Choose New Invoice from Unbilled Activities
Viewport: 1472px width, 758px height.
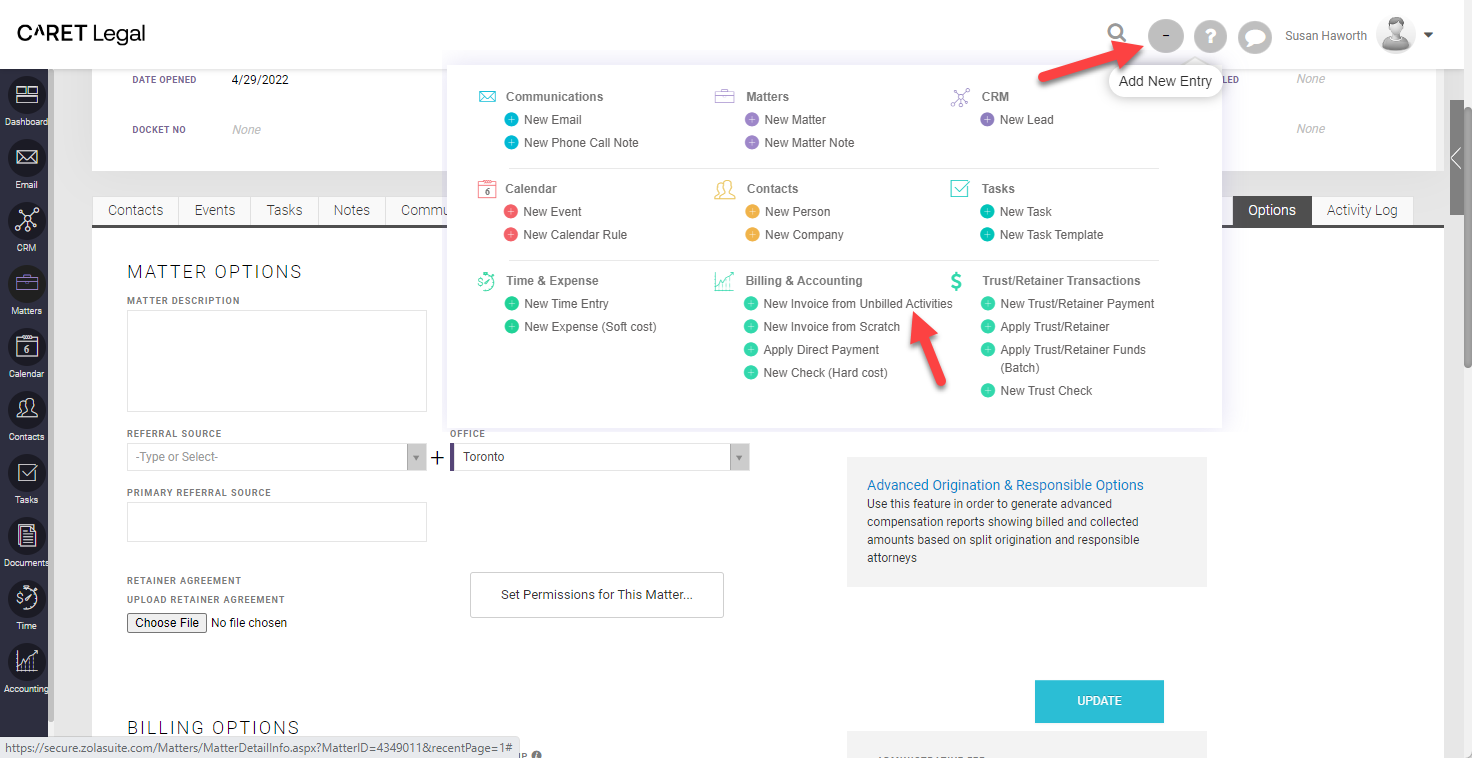tap(858, 304)
